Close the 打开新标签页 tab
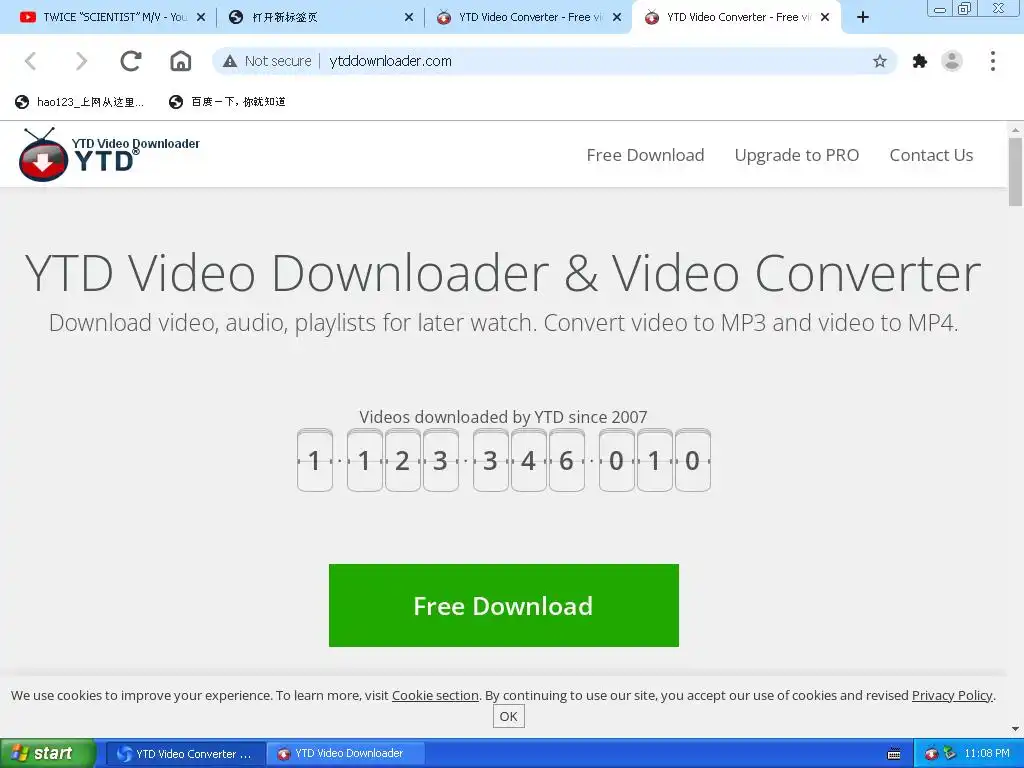 click(x=409, y=18)
